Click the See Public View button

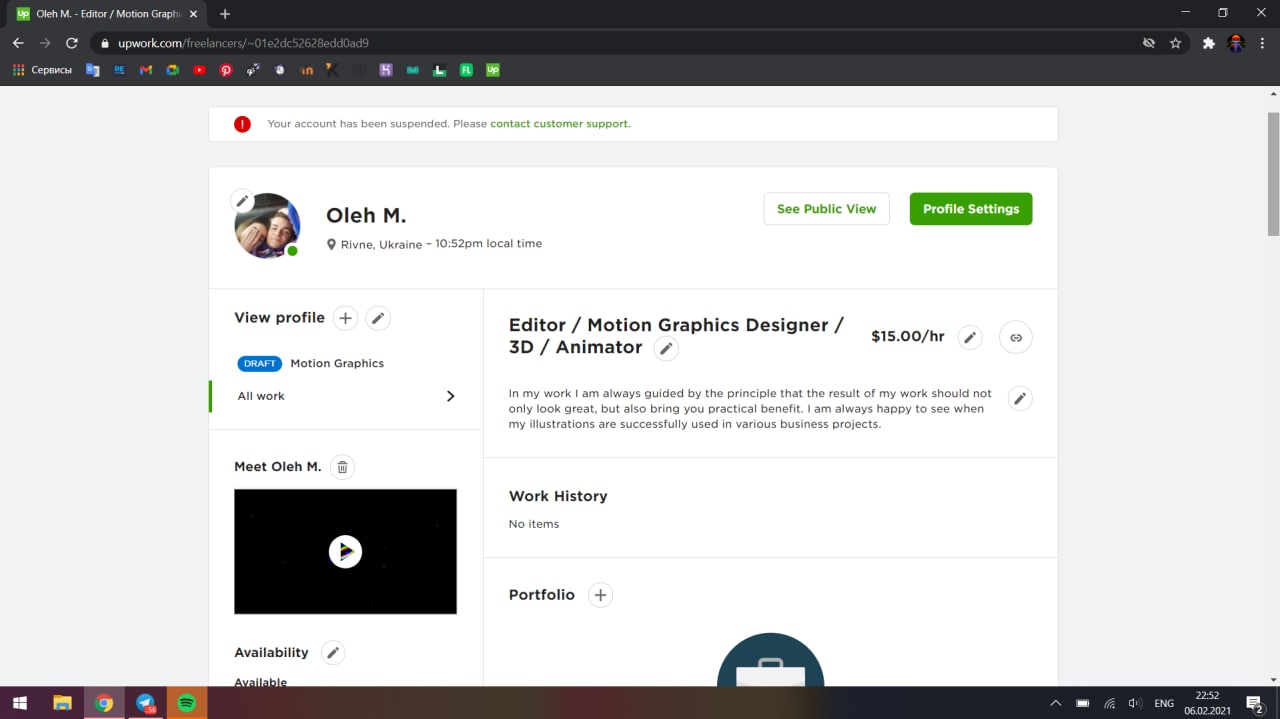[x=826, y=209]
